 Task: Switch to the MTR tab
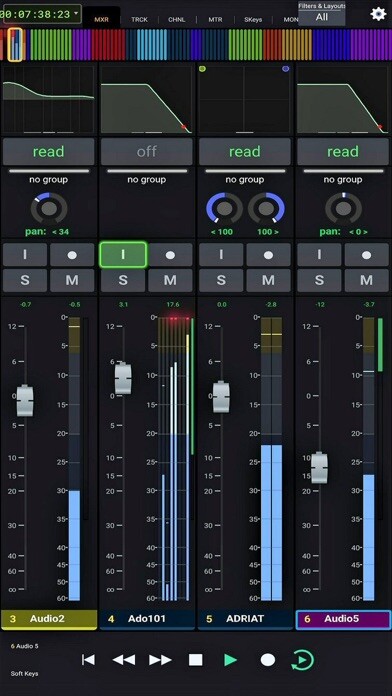tap(215, 20)
